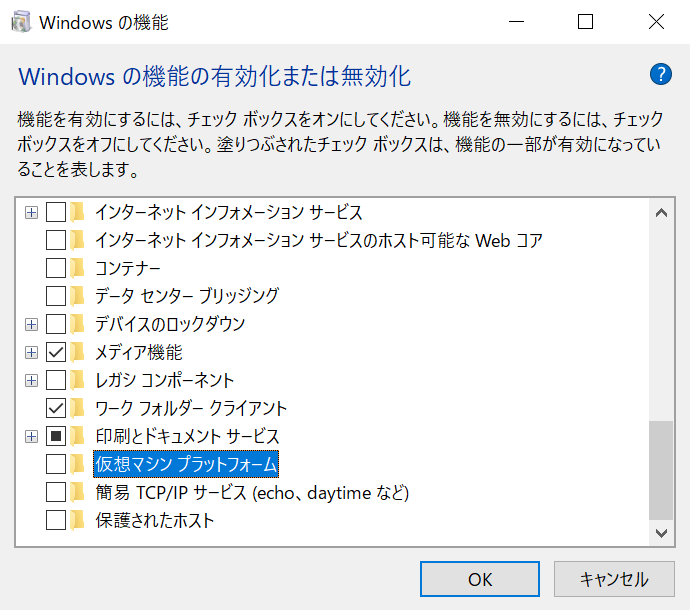The image size is (690, 610).
Task: Click the scrollbar up arrow
Action: [x=661, y=213]
